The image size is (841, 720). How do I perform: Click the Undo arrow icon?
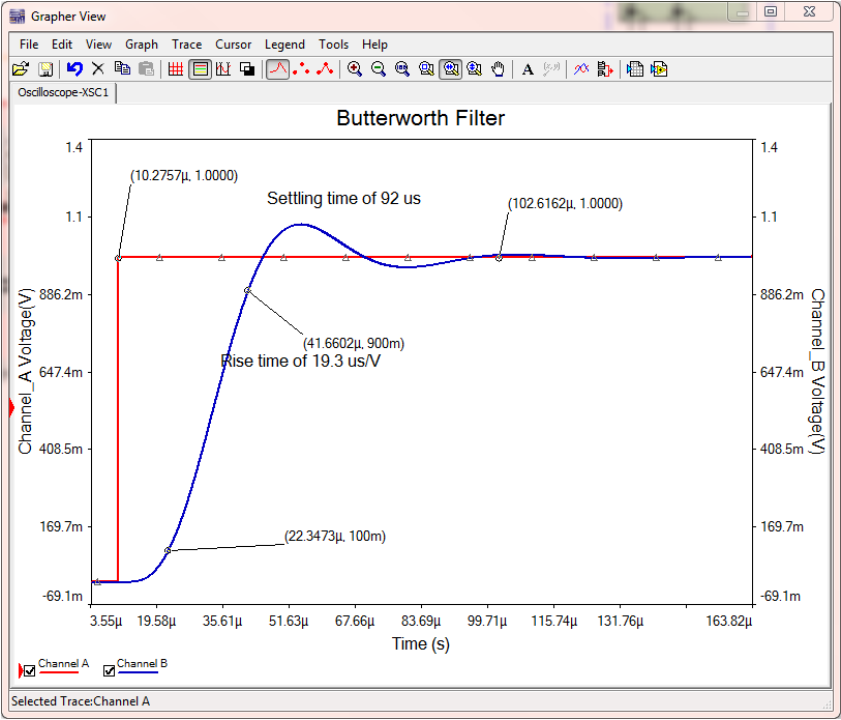click(x=75, y=69)
